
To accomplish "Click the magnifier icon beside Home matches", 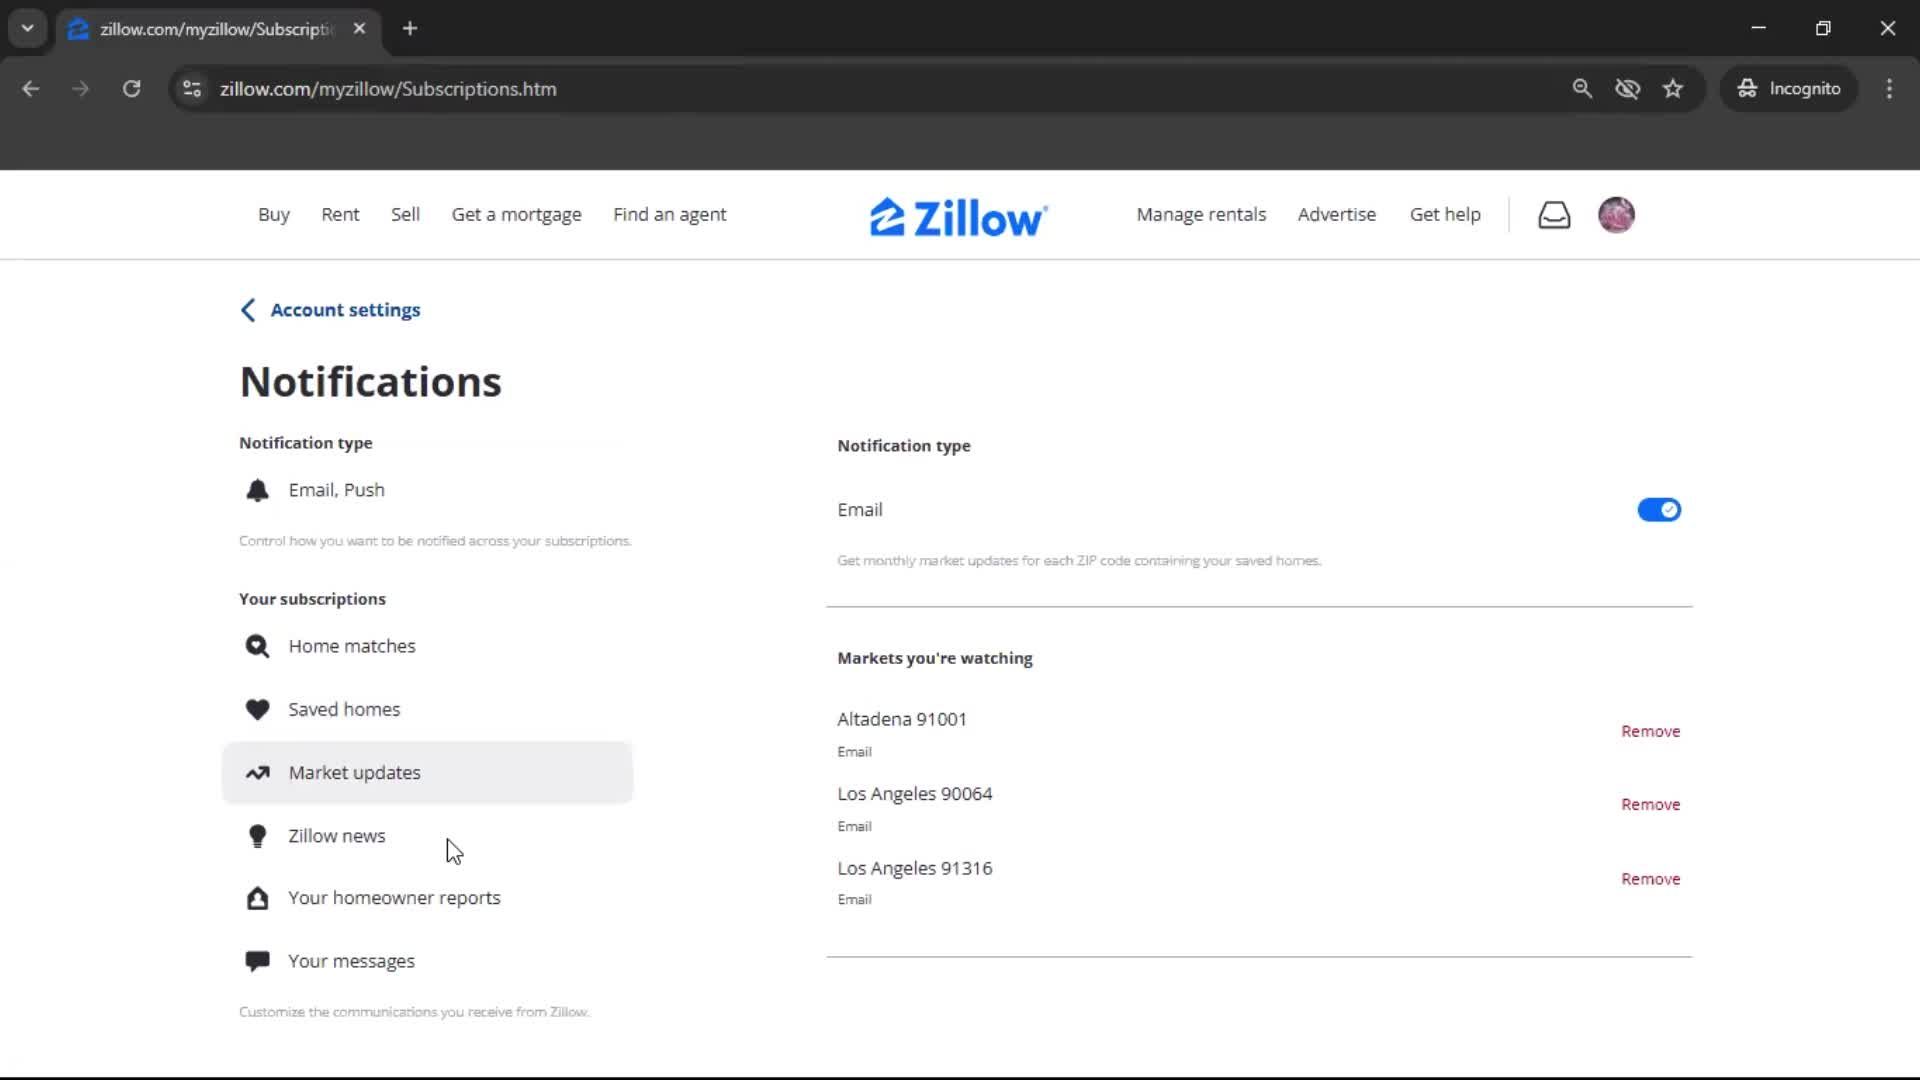I will [257, 646].
